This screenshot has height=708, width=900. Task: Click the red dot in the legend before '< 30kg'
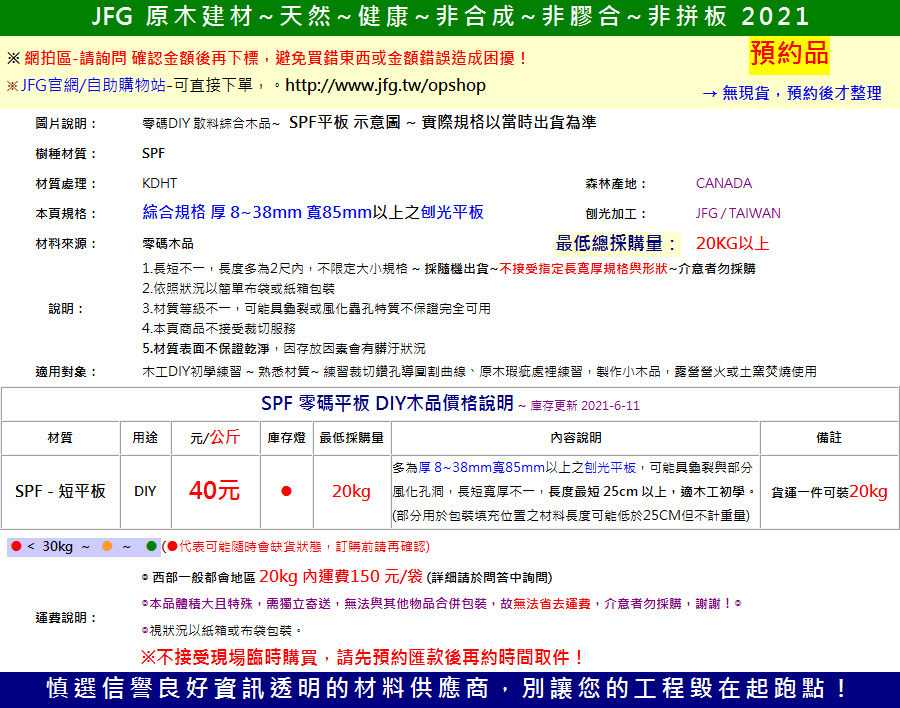click(x=16, y=546)
